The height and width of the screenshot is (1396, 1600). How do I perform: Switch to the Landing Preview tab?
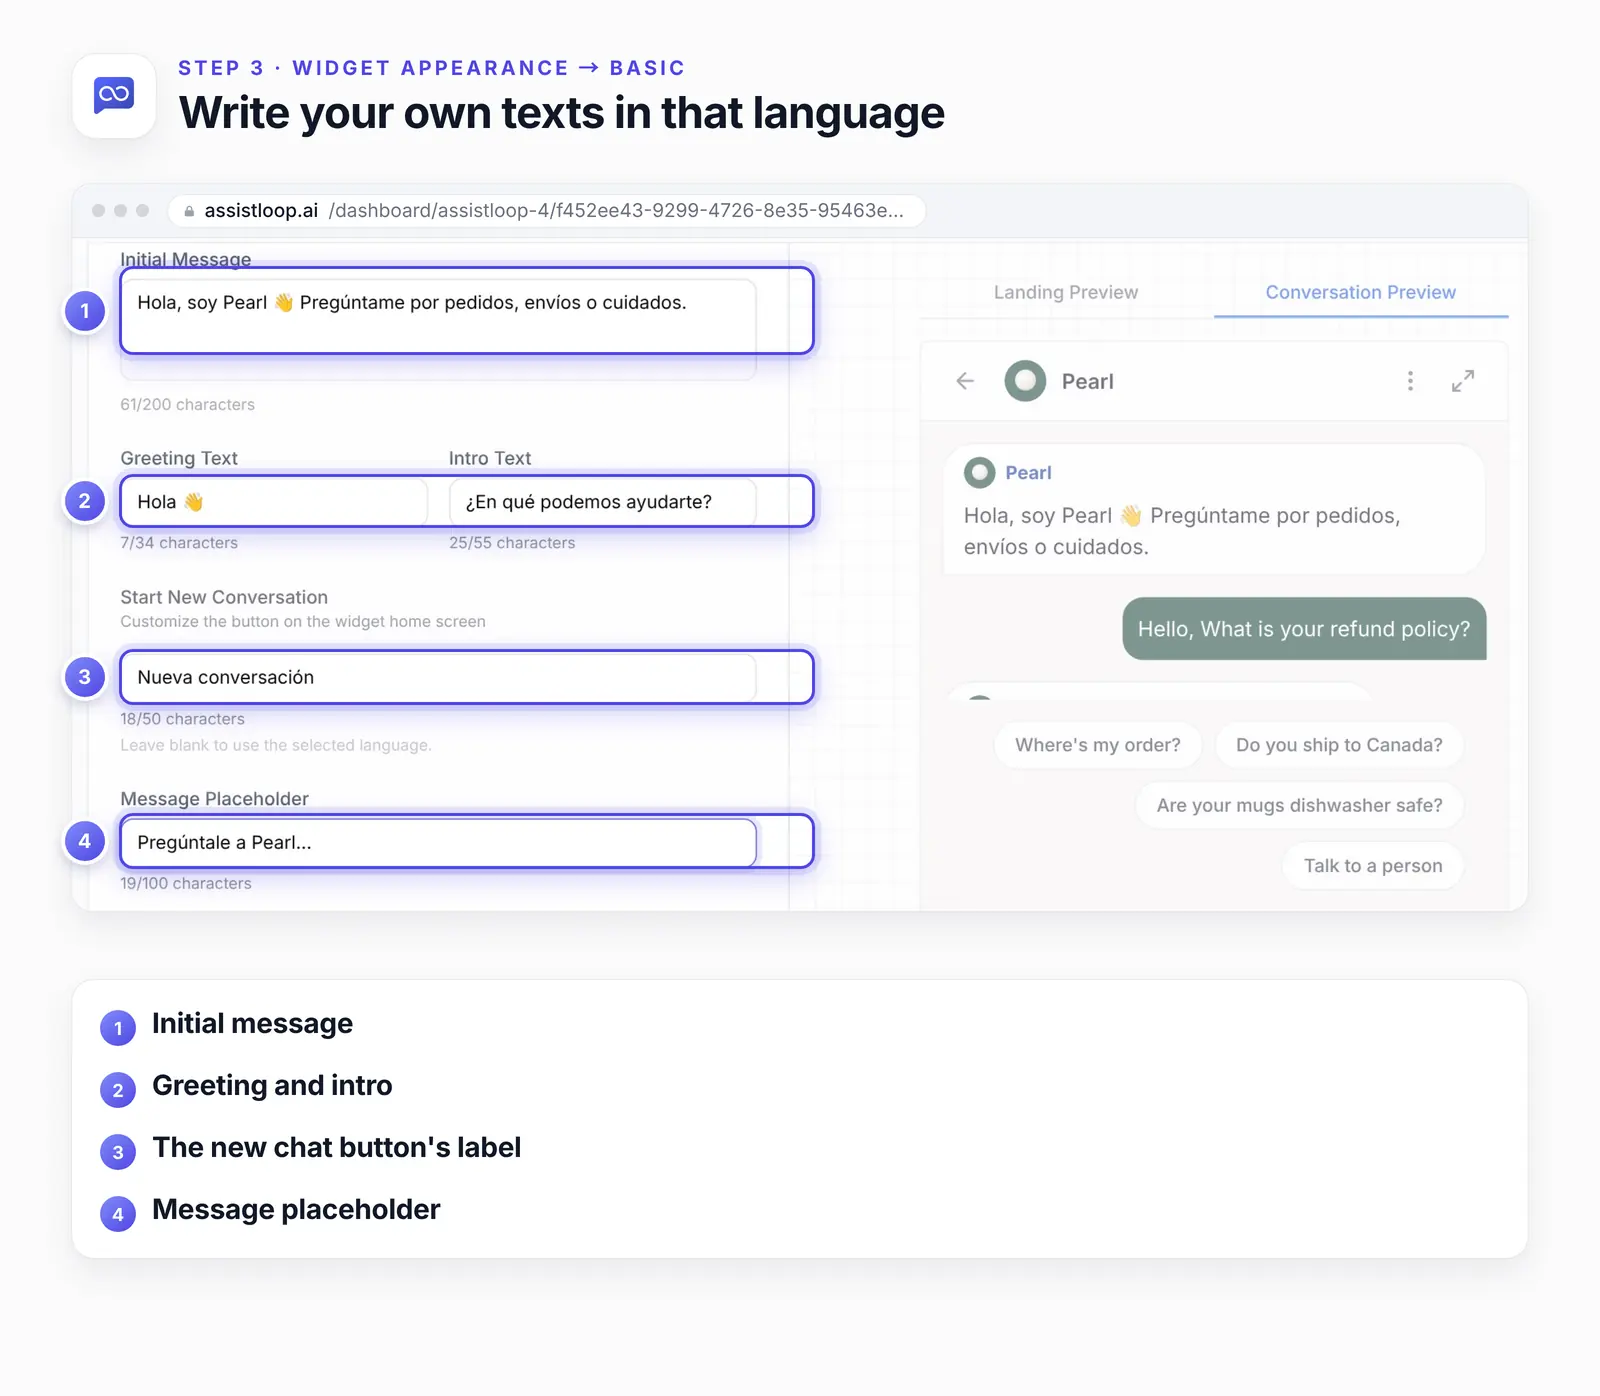1066,292
